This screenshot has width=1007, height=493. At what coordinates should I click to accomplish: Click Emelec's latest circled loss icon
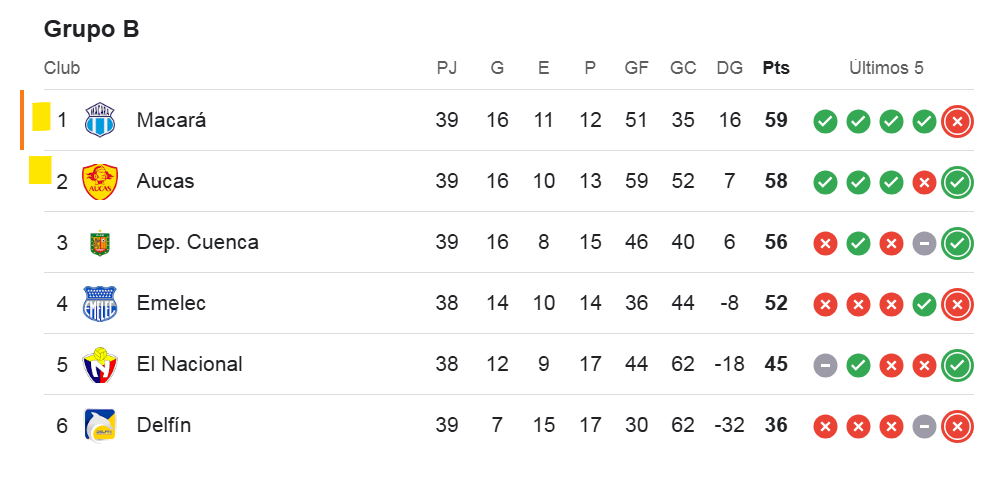[957, 305]
